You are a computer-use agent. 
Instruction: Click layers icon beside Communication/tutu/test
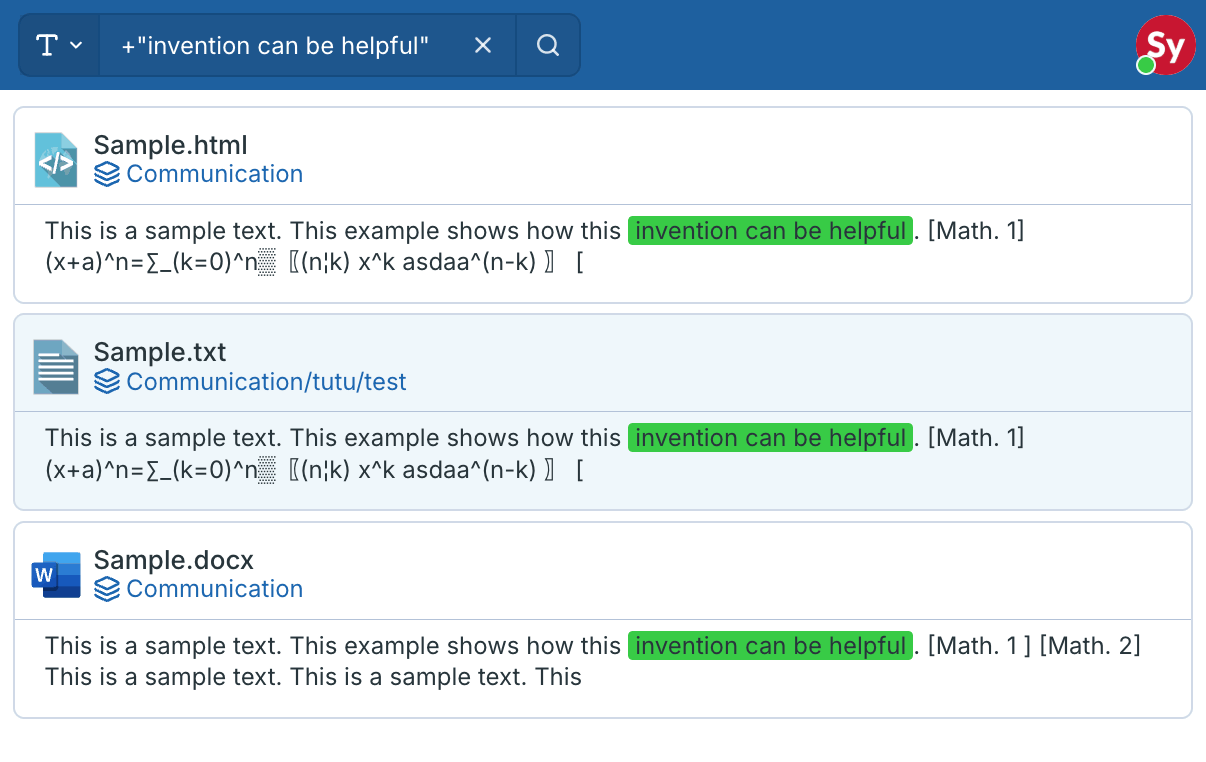click(x=107, y=382)
